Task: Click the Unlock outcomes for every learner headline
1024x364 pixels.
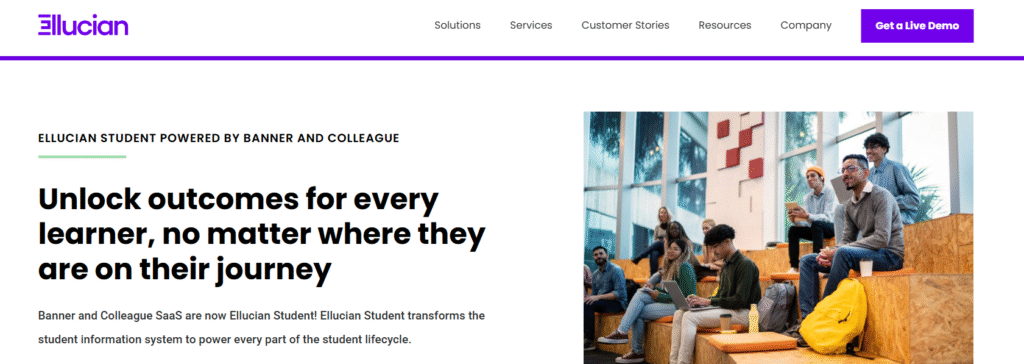Action: [261, 234]
